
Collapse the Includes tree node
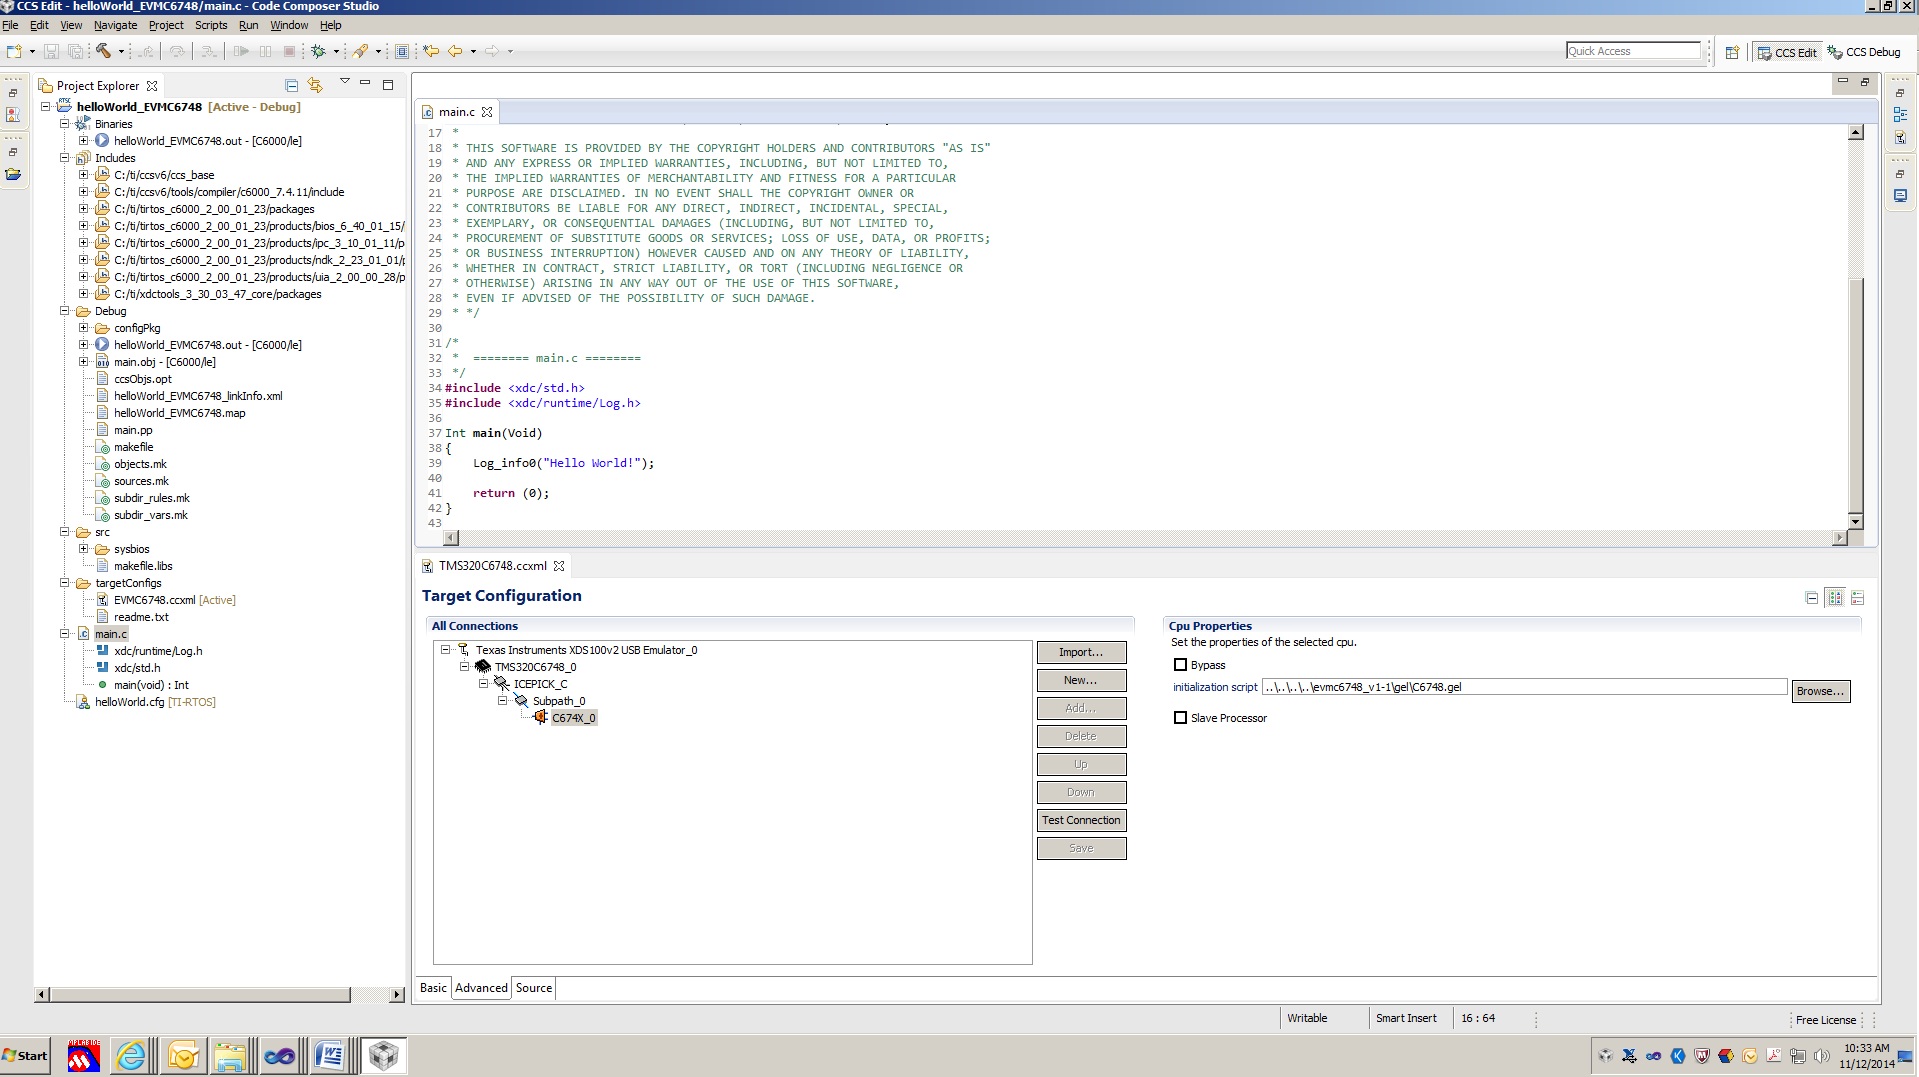coord(65,158)
